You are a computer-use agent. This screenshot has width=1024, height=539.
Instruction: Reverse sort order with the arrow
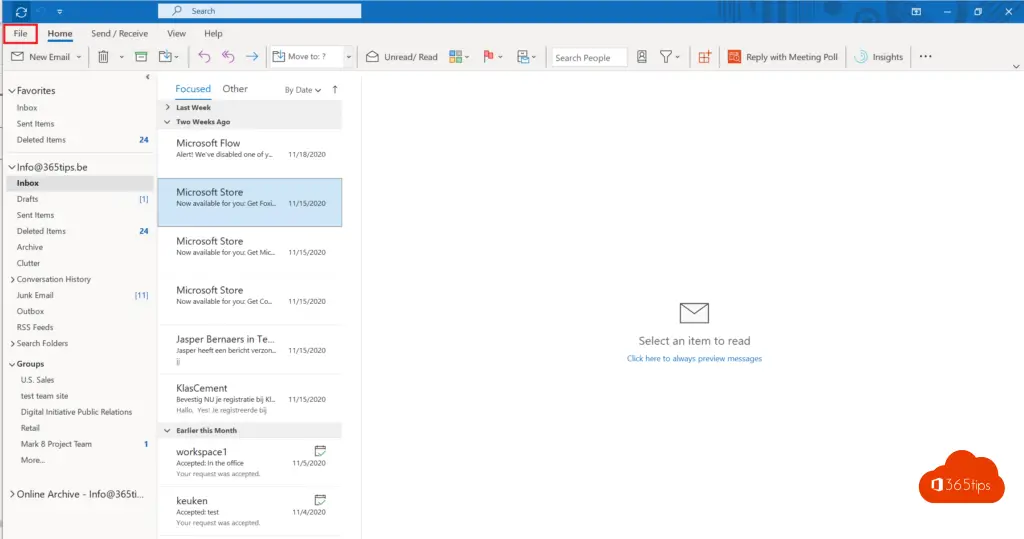coord(334,89)
